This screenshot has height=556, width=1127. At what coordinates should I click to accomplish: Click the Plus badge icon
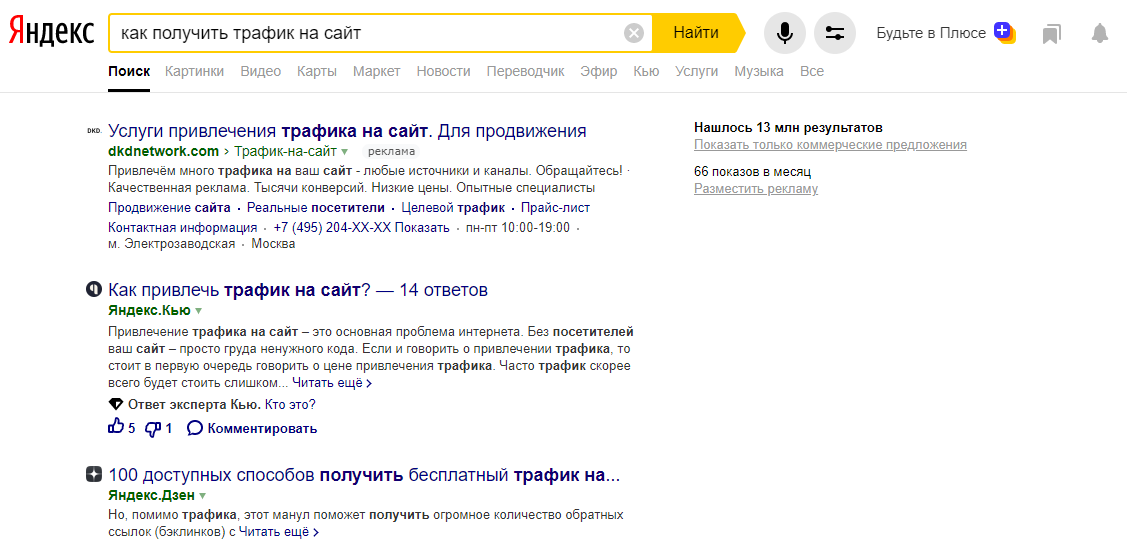[1005, 32]
